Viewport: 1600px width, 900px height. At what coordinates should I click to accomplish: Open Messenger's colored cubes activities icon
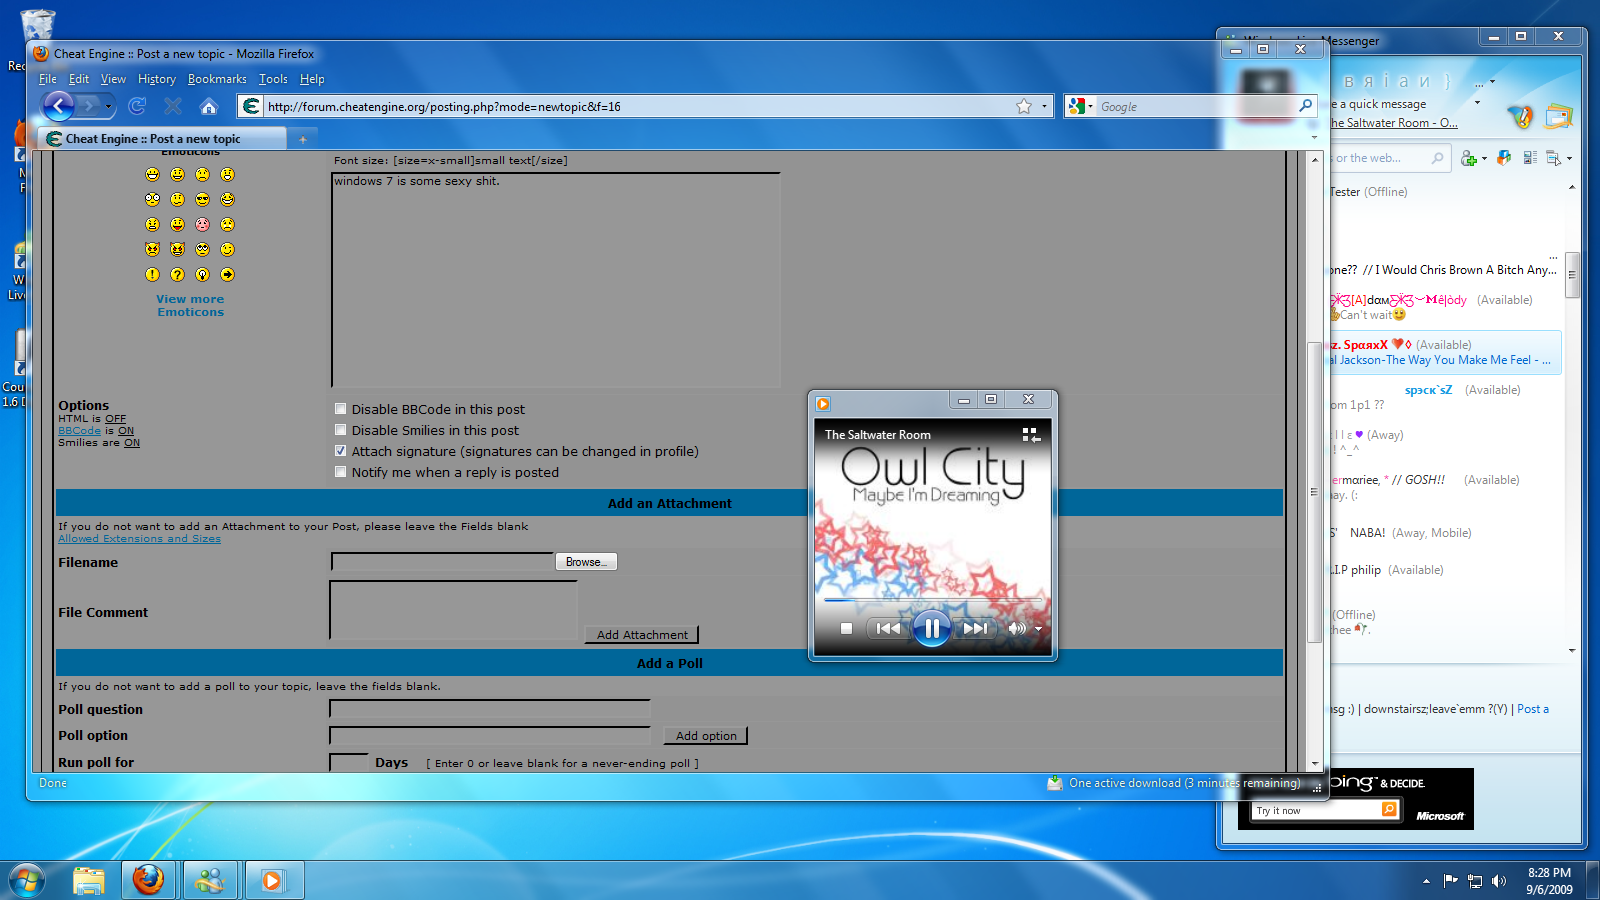pyautogui.click(x=1503, y=158)
